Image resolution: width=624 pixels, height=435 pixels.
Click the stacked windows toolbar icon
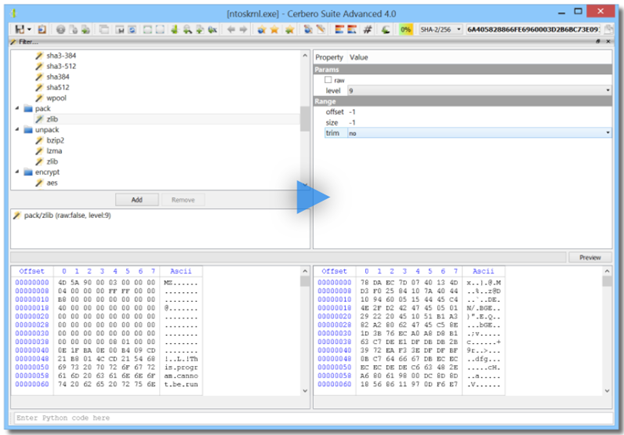click(x=104, y=29)
